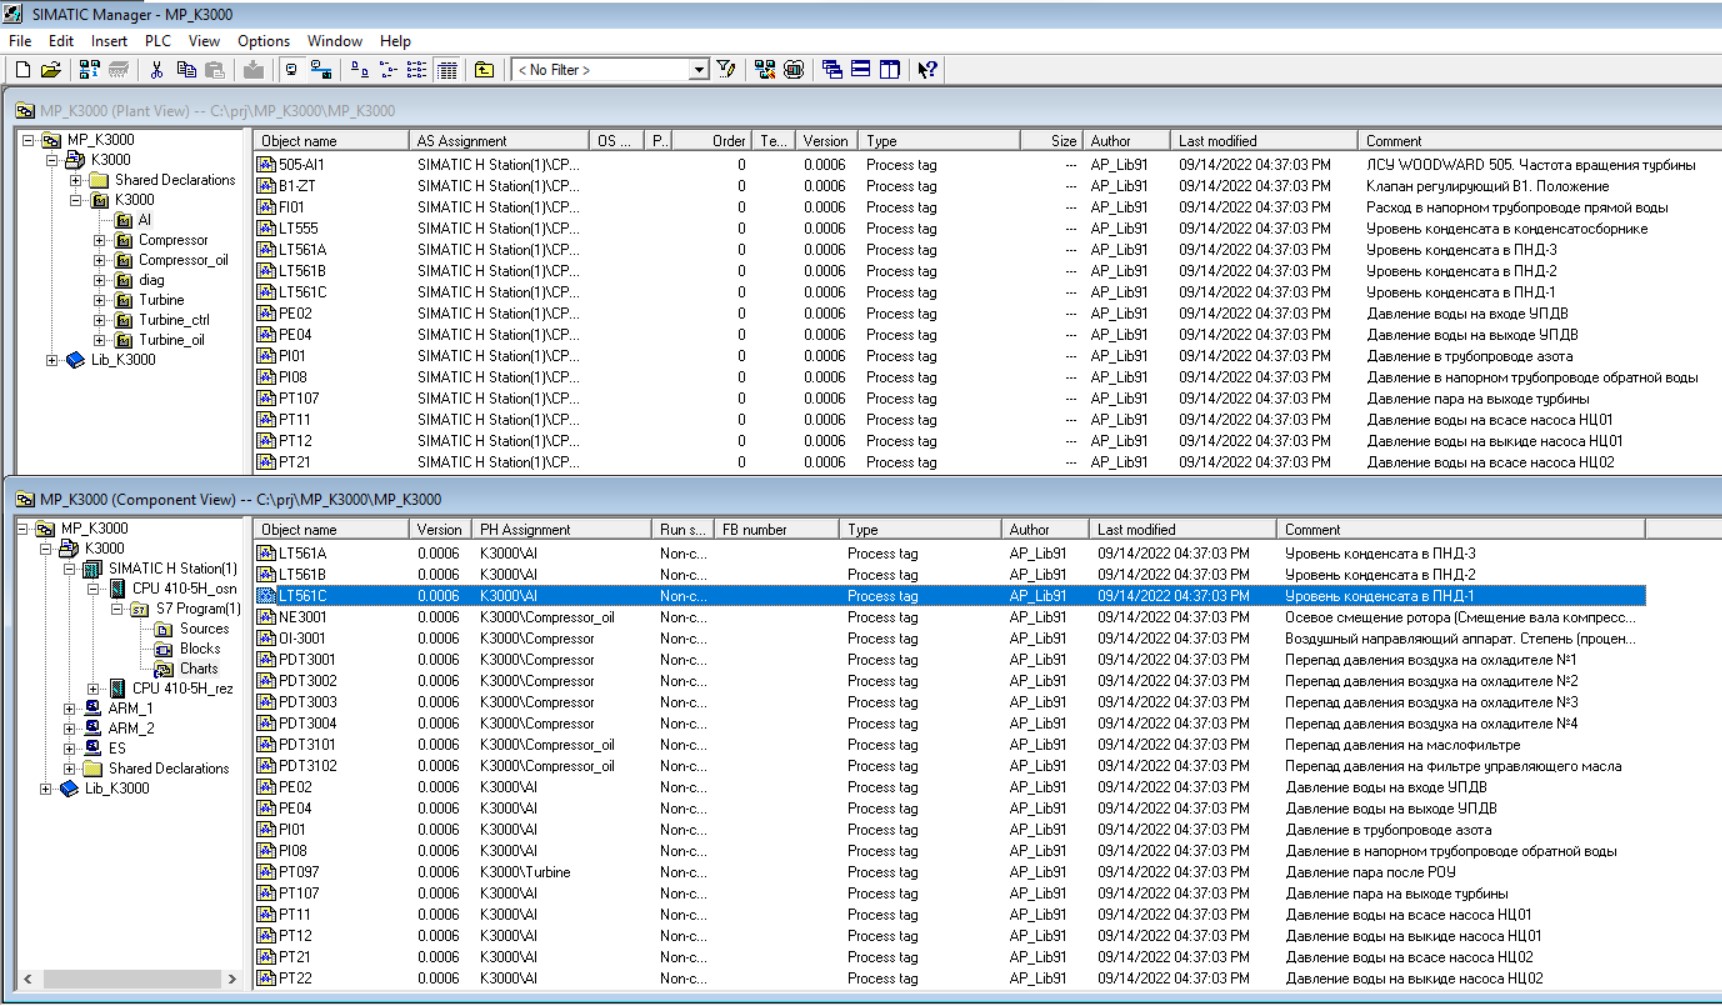This screenshot has width=1722, height=1006.
Task: Open the Edit menu
Action: pos(61,41)
